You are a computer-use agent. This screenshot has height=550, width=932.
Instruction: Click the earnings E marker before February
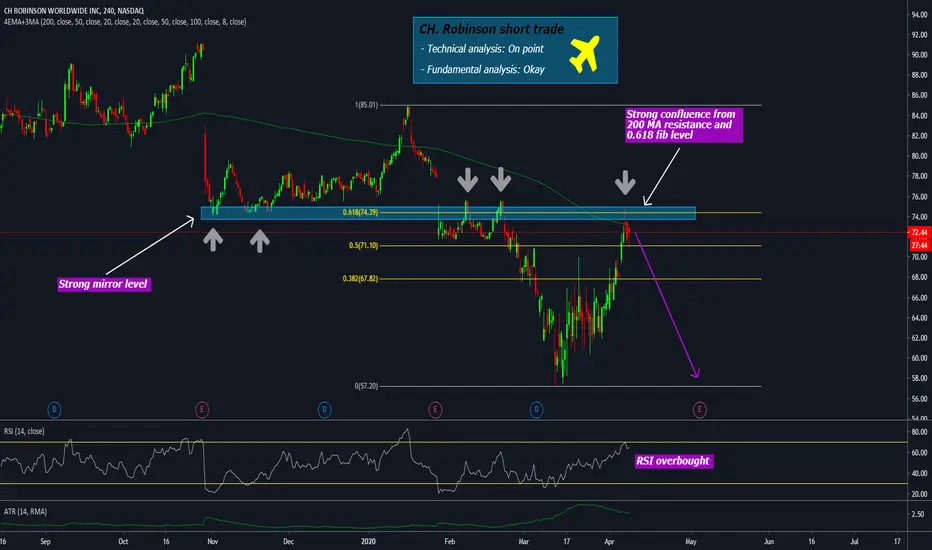435,409
